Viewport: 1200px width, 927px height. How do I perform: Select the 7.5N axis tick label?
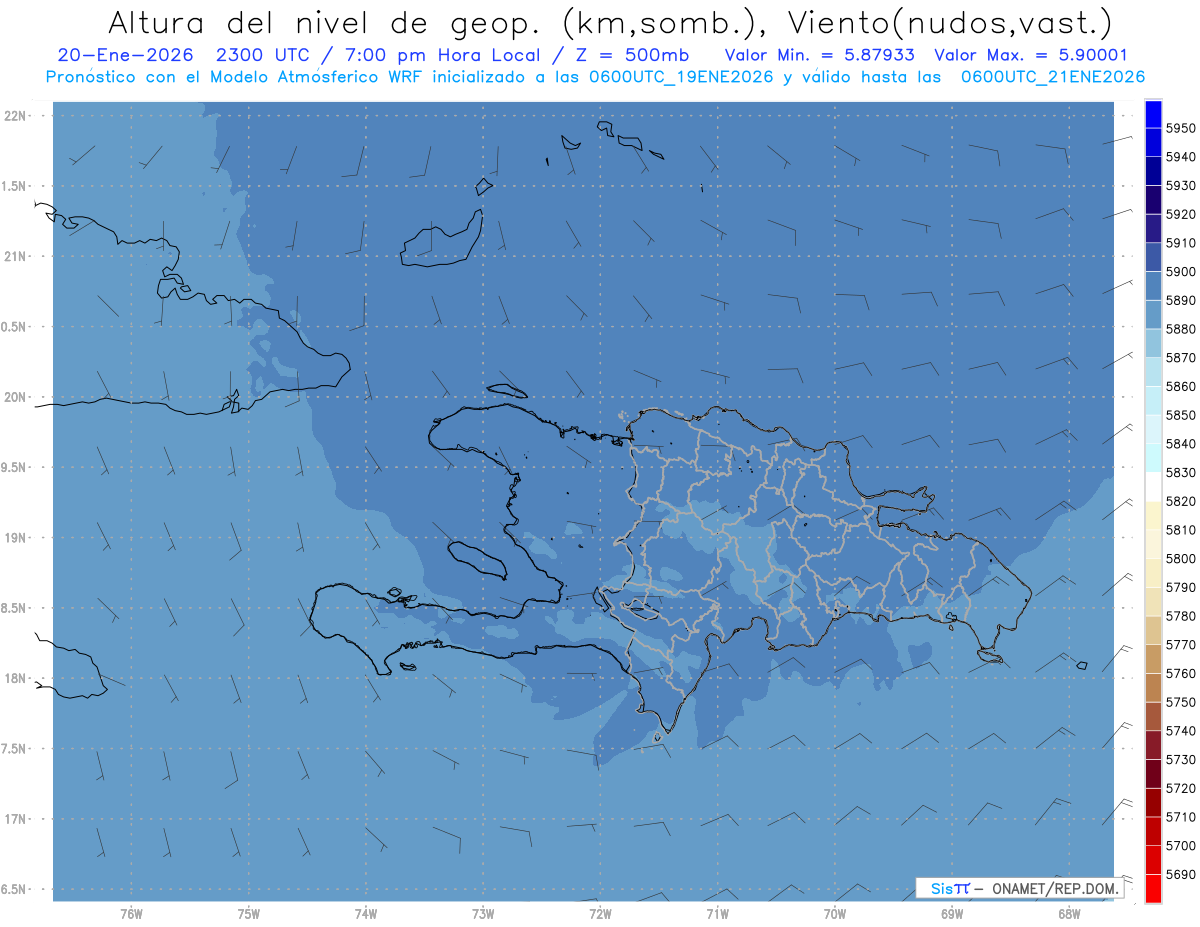[x=15, y=749]
